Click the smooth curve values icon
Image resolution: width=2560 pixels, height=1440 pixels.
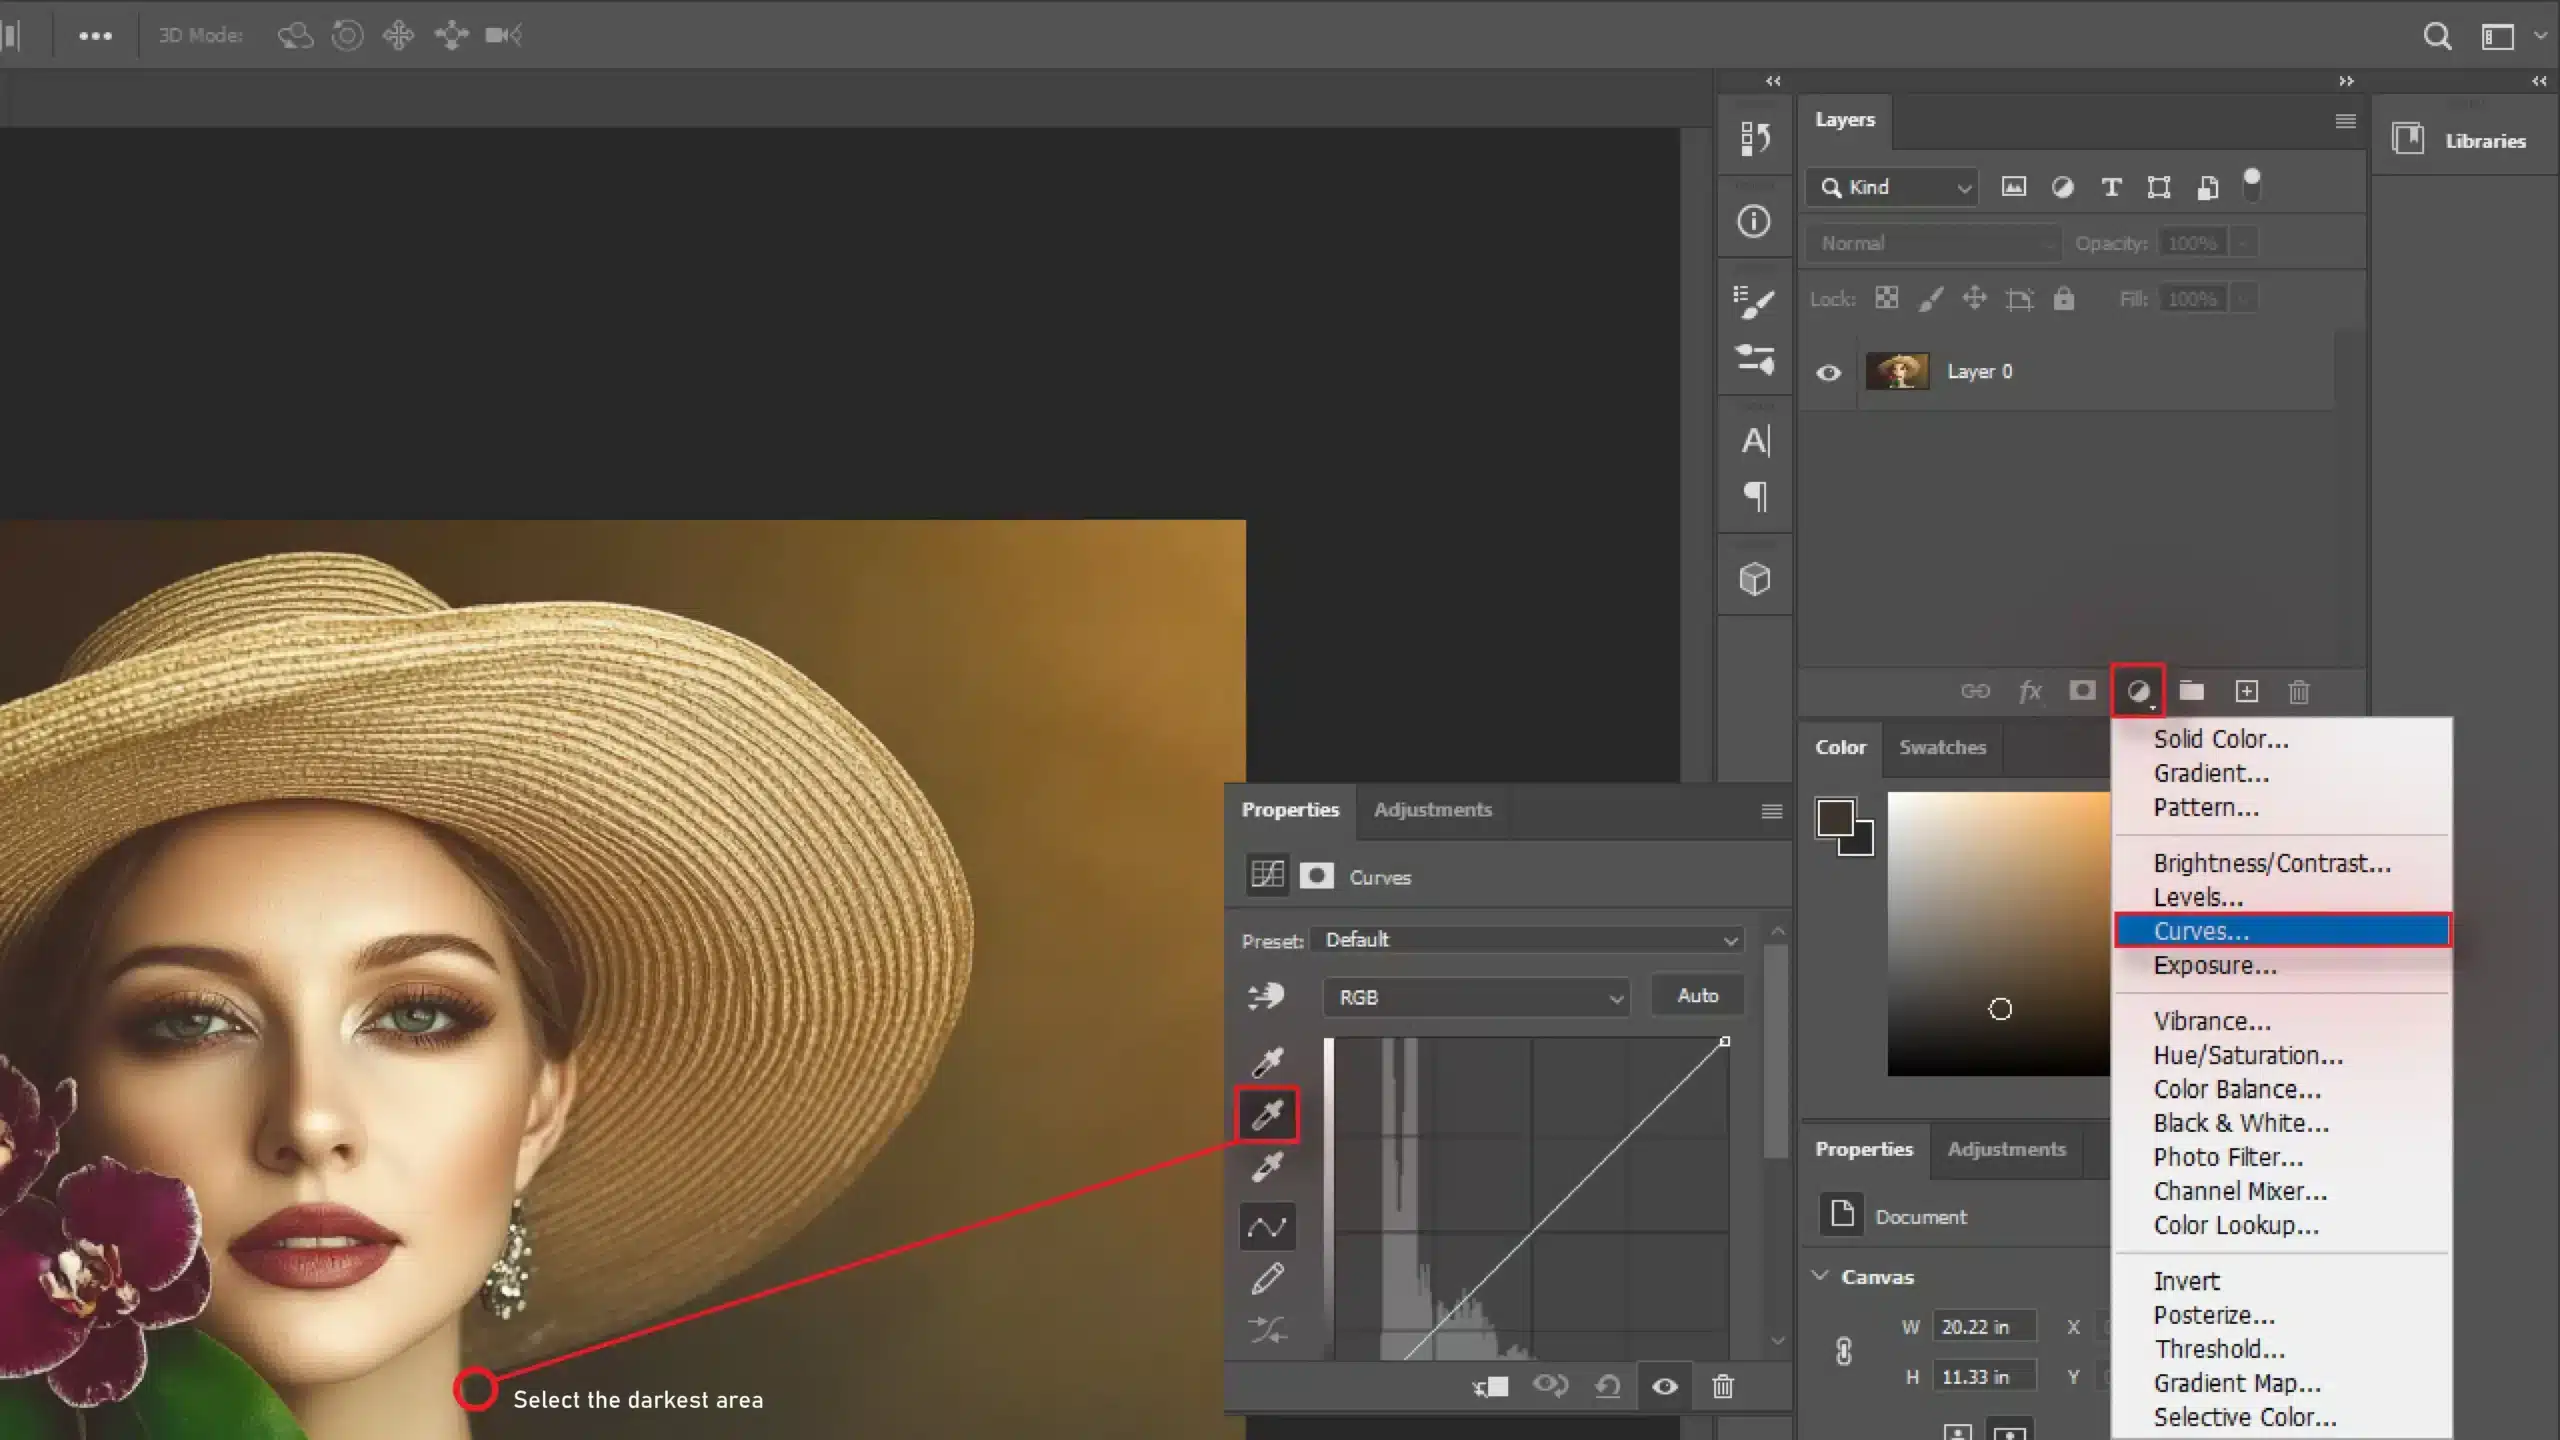coord(1267,1331)
